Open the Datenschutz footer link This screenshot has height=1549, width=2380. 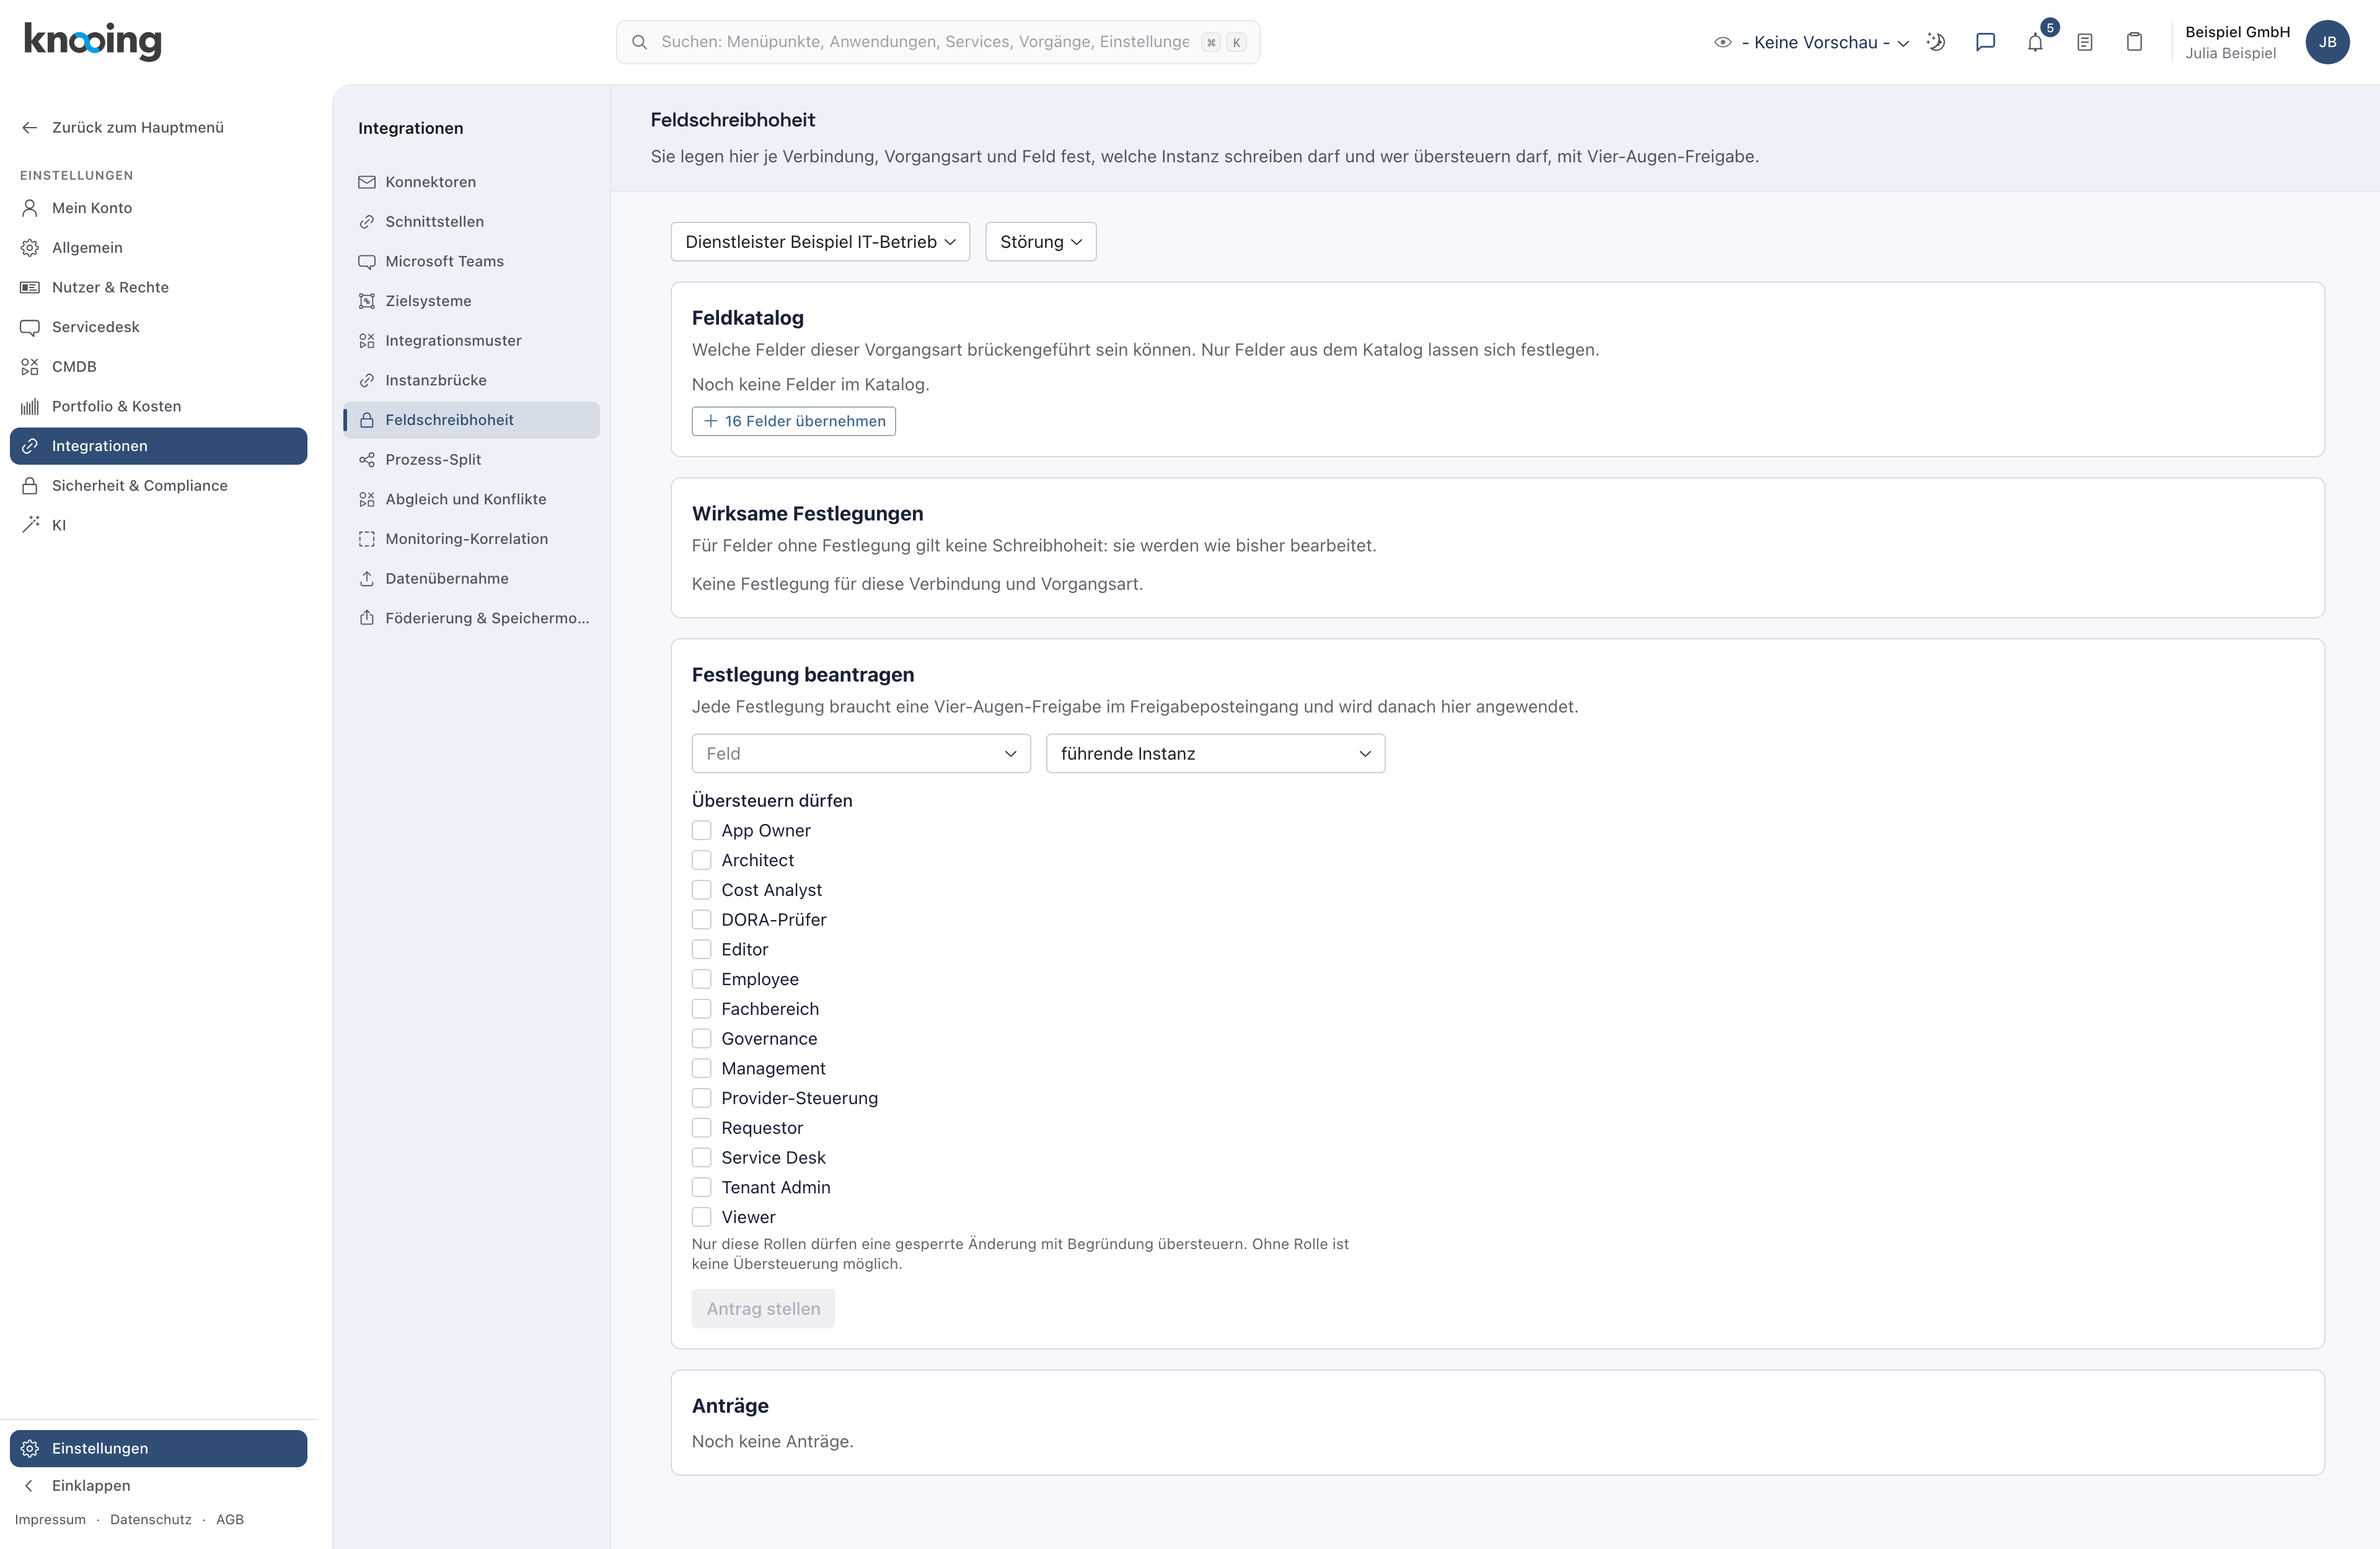(151, 1519)
